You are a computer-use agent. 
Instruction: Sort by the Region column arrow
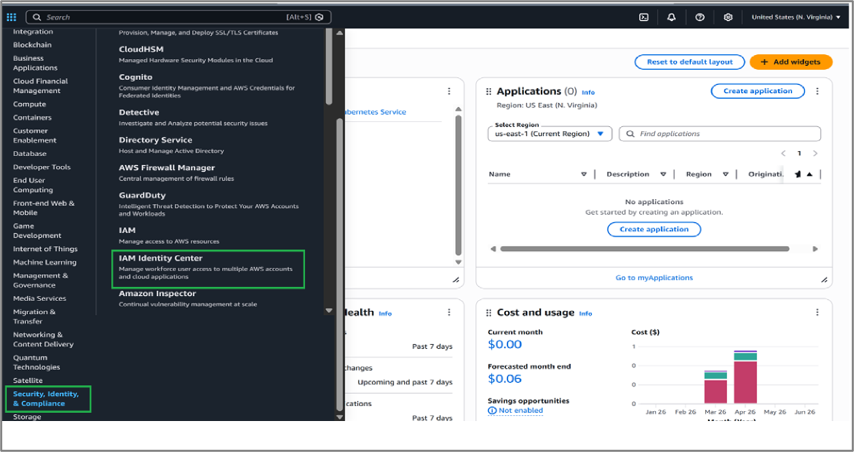pyautogui.click(x=725, y=174)
